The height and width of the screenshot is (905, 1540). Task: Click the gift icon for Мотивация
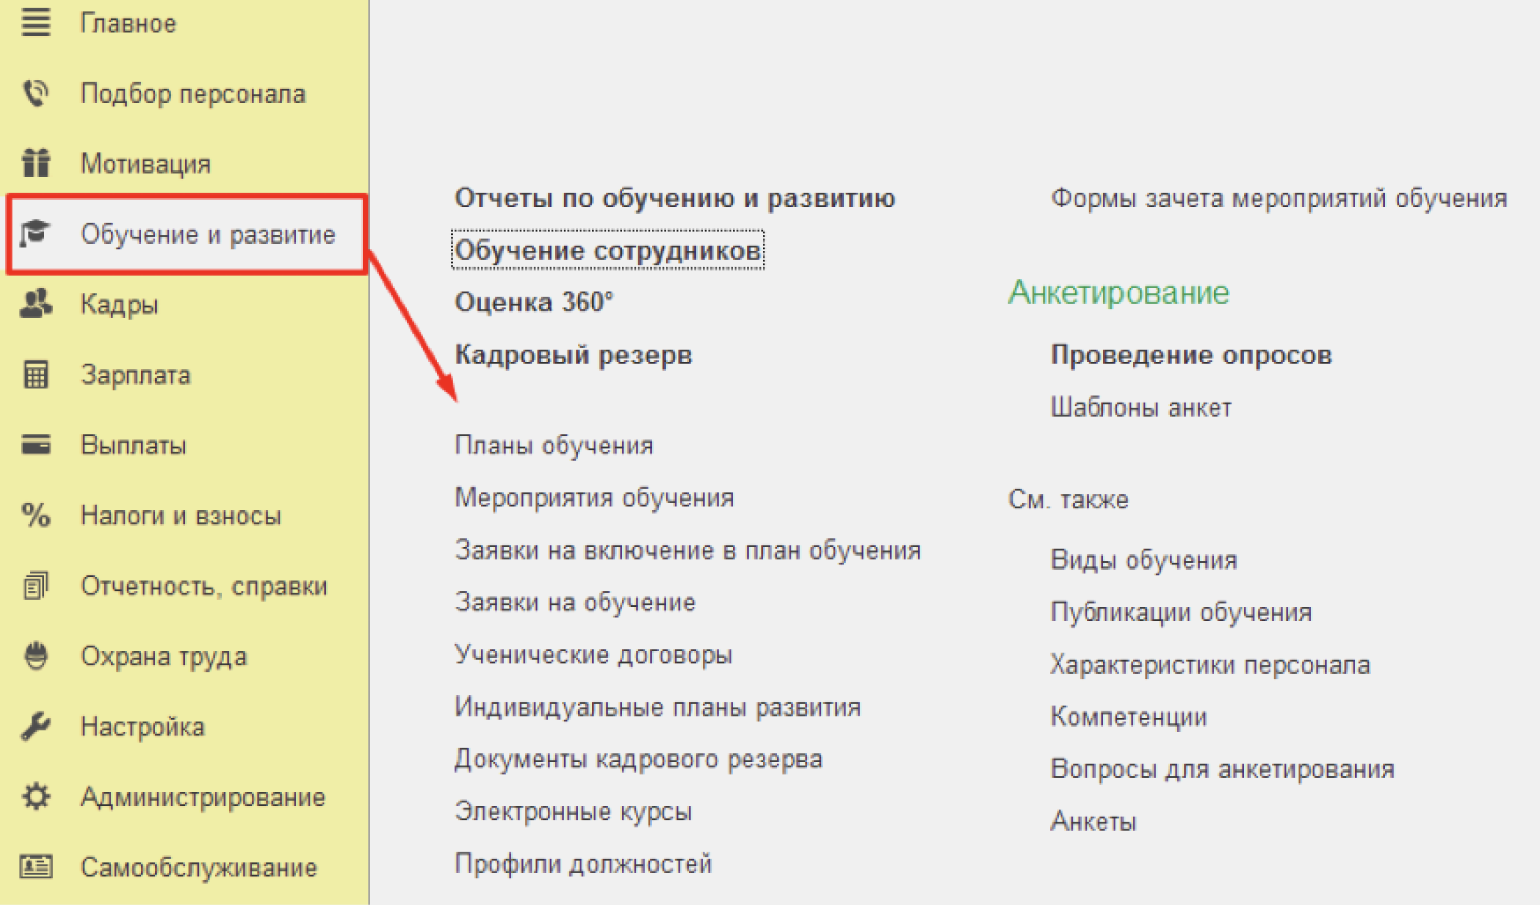pos(36,162)
